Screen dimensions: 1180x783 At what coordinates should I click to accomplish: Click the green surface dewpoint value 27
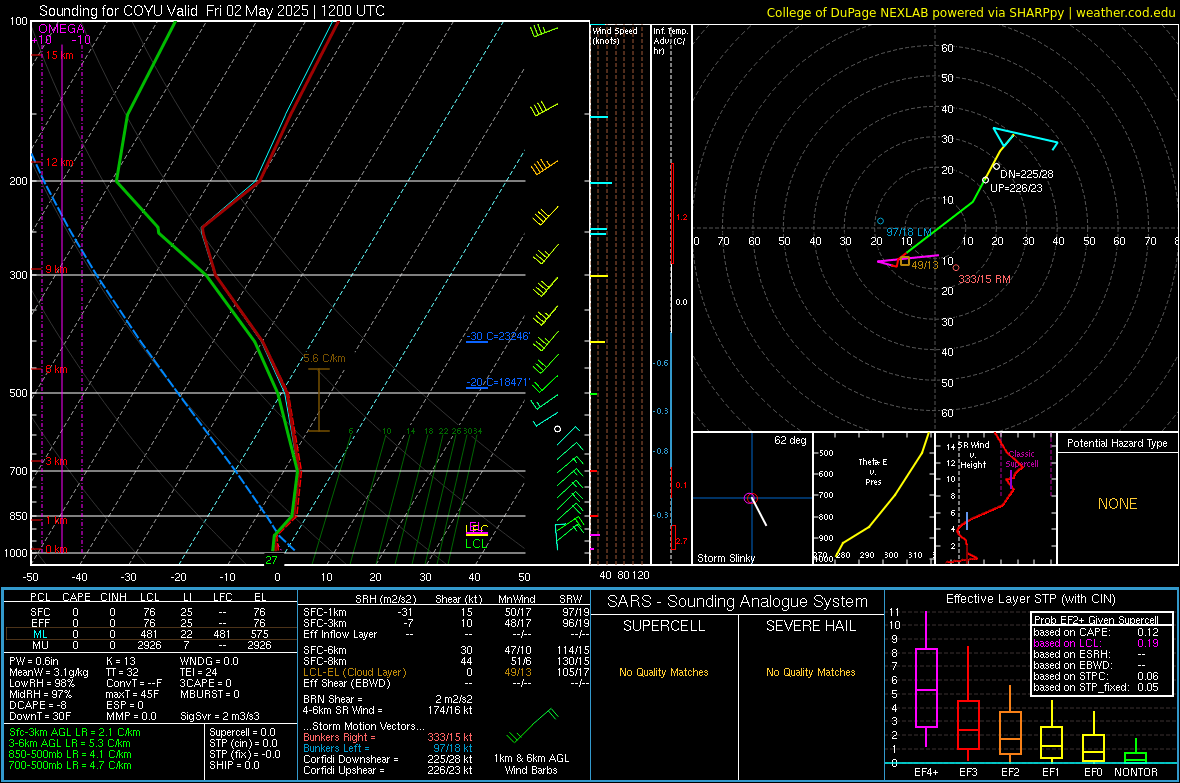pos(271,559)
